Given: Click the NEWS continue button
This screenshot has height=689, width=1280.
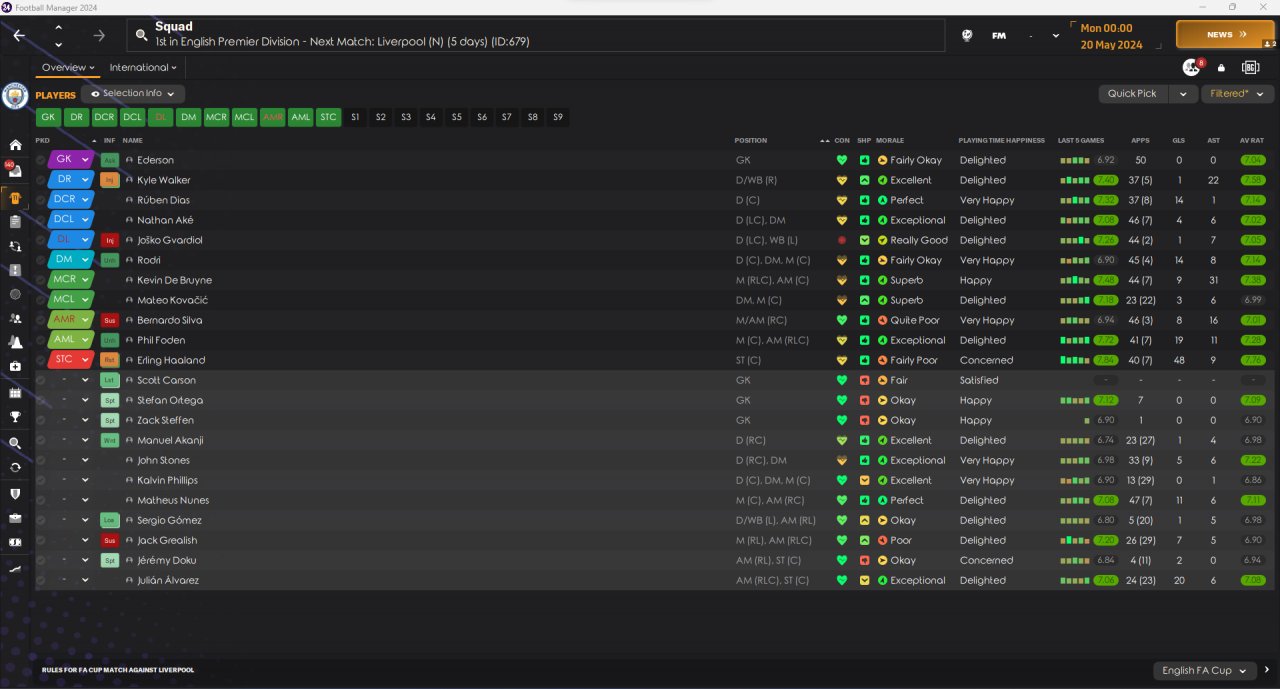Looking at the screenshot, I should (x=1225, y=34).
